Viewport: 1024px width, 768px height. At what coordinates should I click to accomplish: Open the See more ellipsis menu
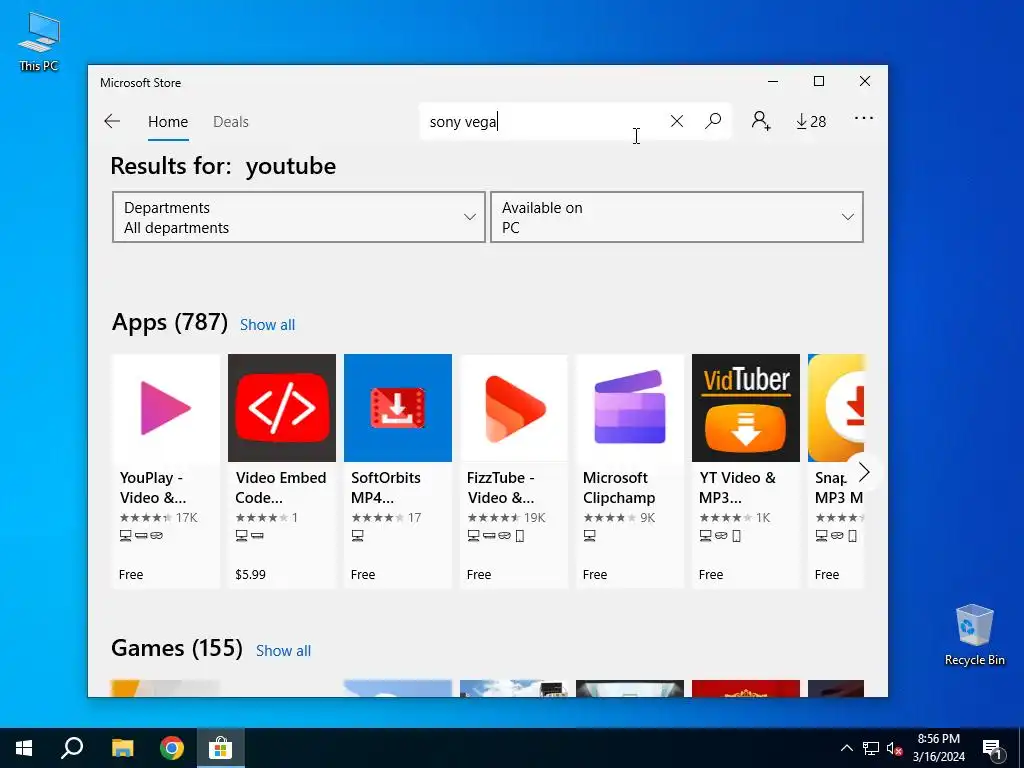(x=863, y=118)
